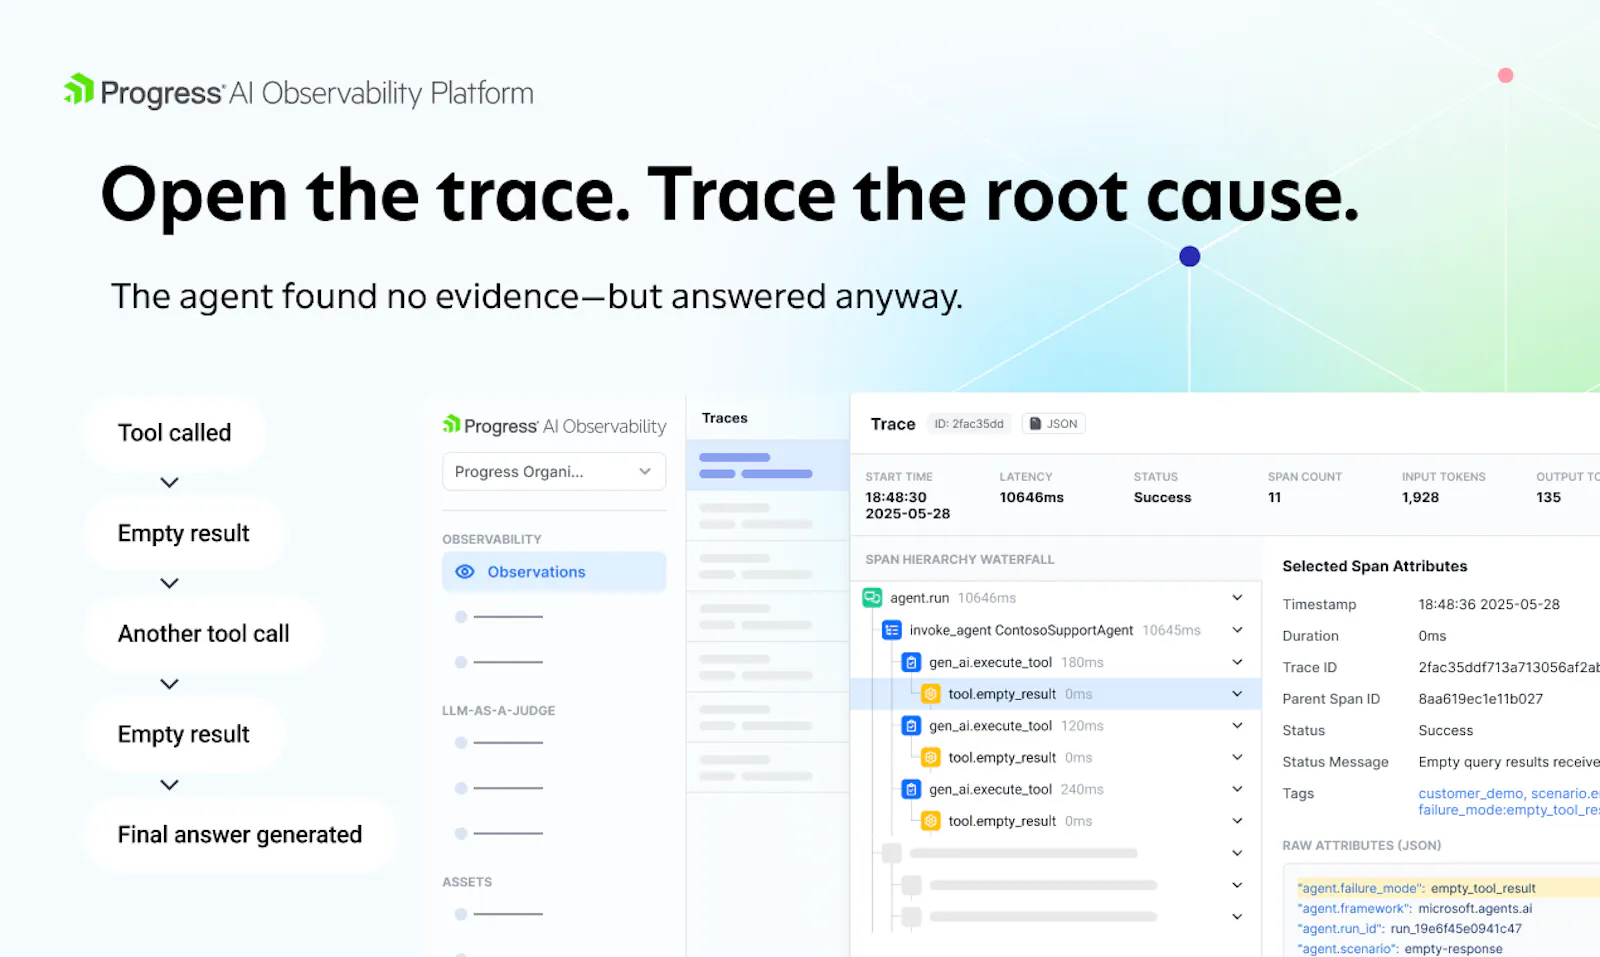Image resolution: width=1600 pixels, height=957 pixels.
Task: Select the gen_ai.execute_tool 240ms span
Action: tap(1055, 790)
